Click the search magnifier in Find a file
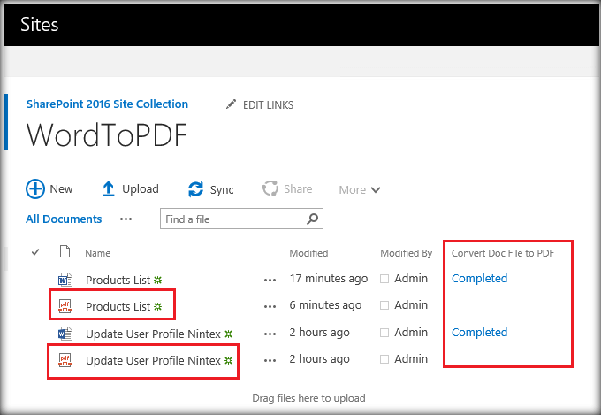Viewport: 602px width, 416px height. point(313,219)
